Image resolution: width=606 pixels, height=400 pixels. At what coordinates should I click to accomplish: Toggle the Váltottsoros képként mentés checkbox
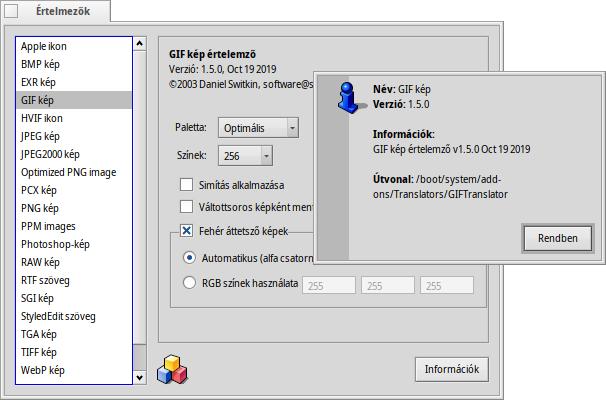[x=186, y=207]
